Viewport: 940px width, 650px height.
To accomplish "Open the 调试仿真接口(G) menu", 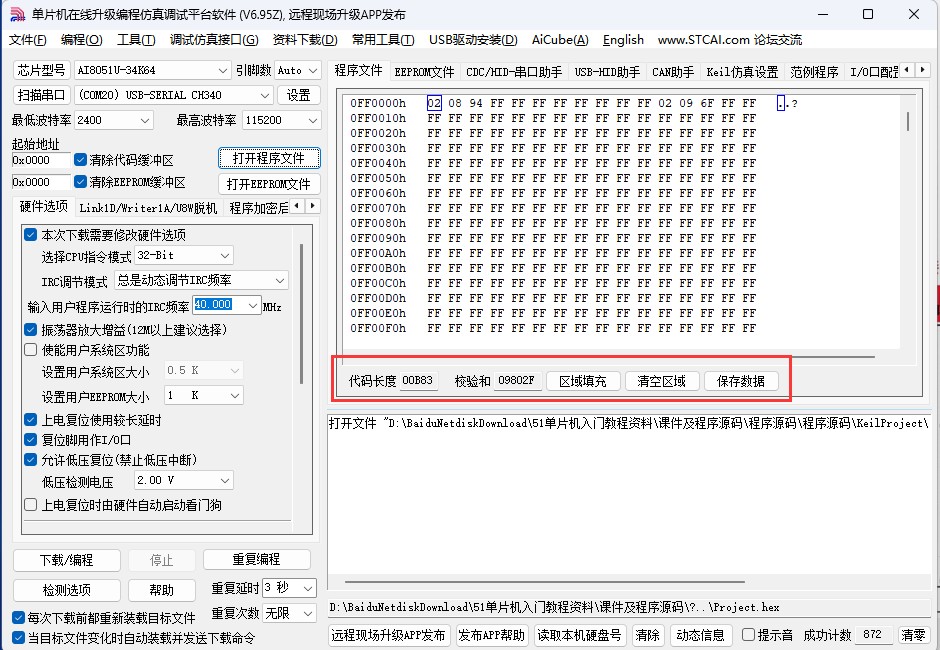I will [x=214, y=40].
